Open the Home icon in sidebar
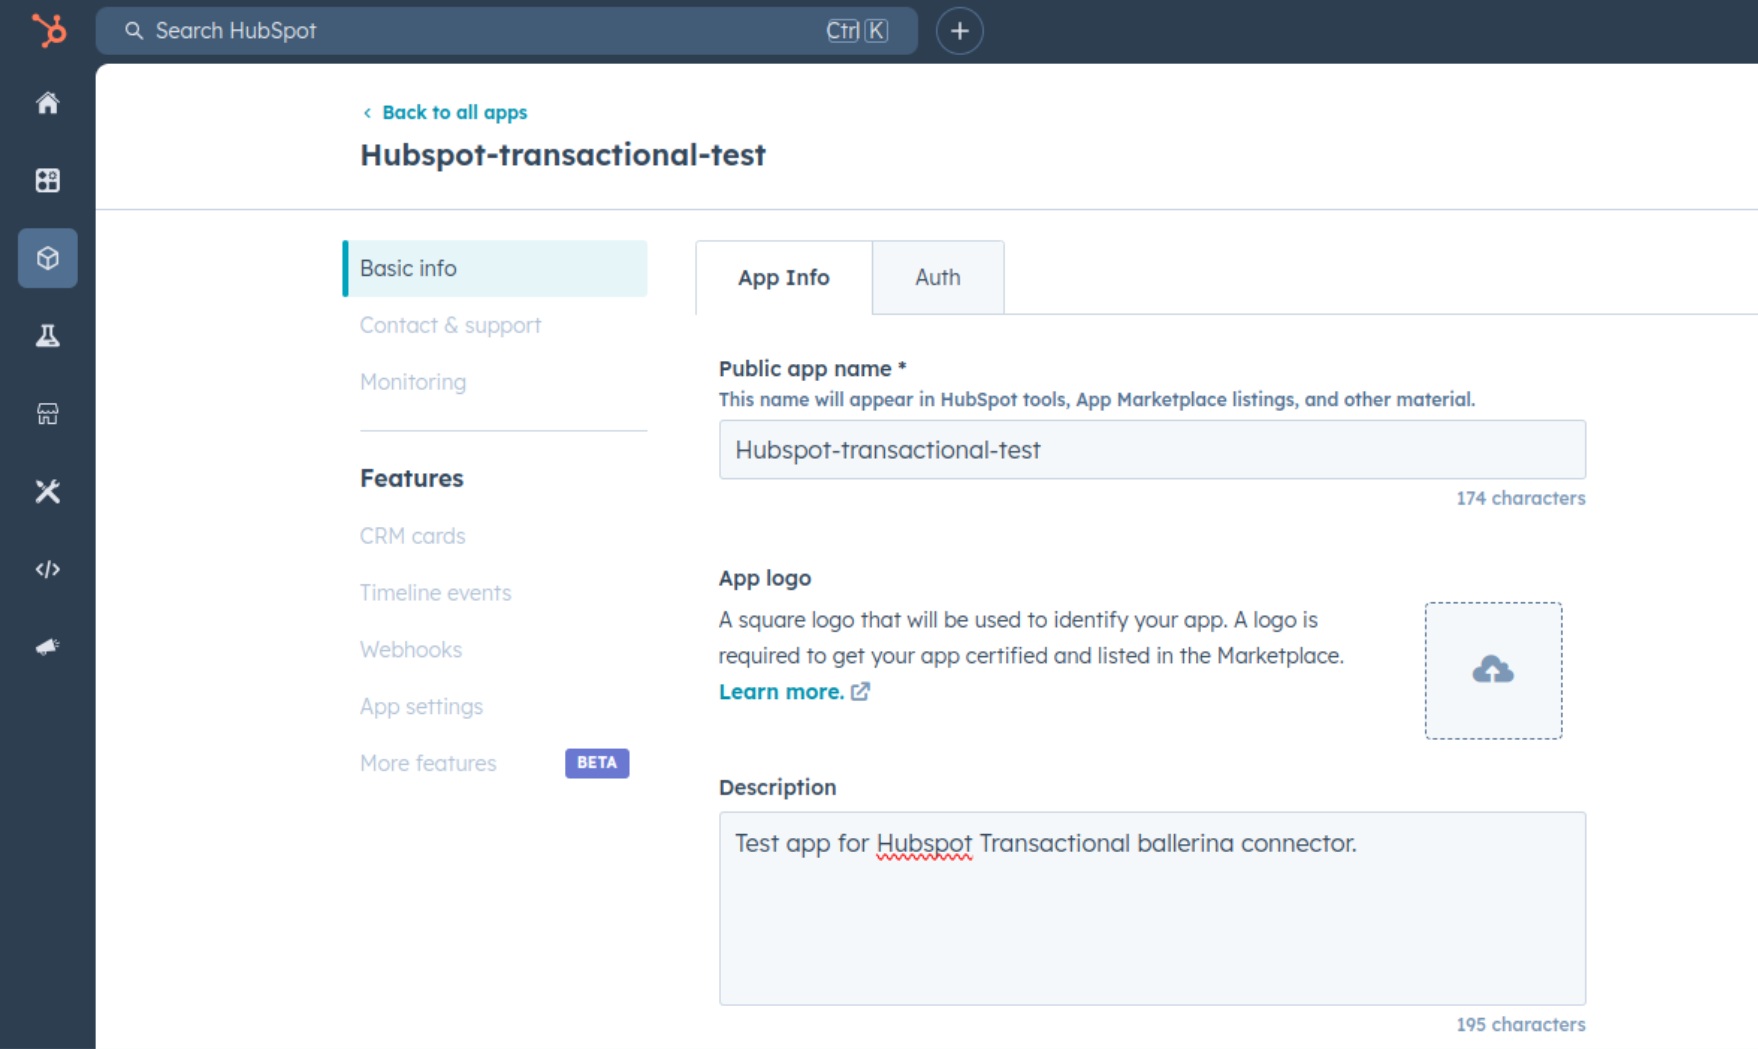Screen dimensions: 1758x1049 [x=47, y=103]
